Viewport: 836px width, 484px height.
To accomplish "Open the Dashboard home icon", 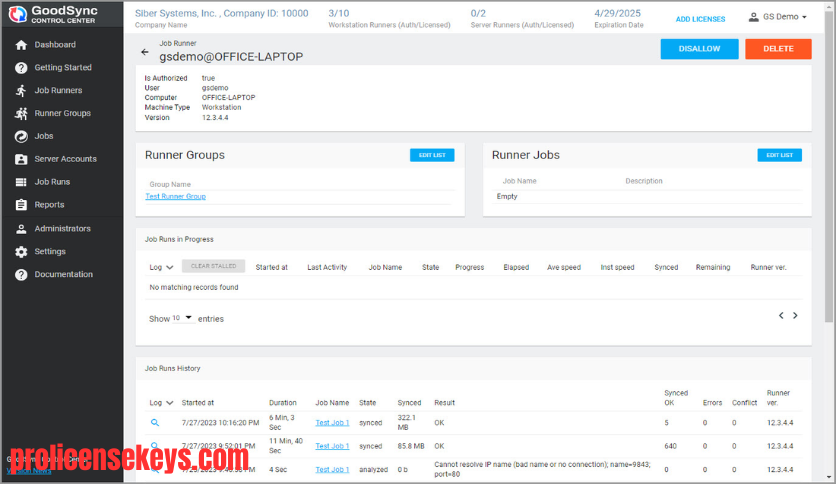I will [21, 45].
